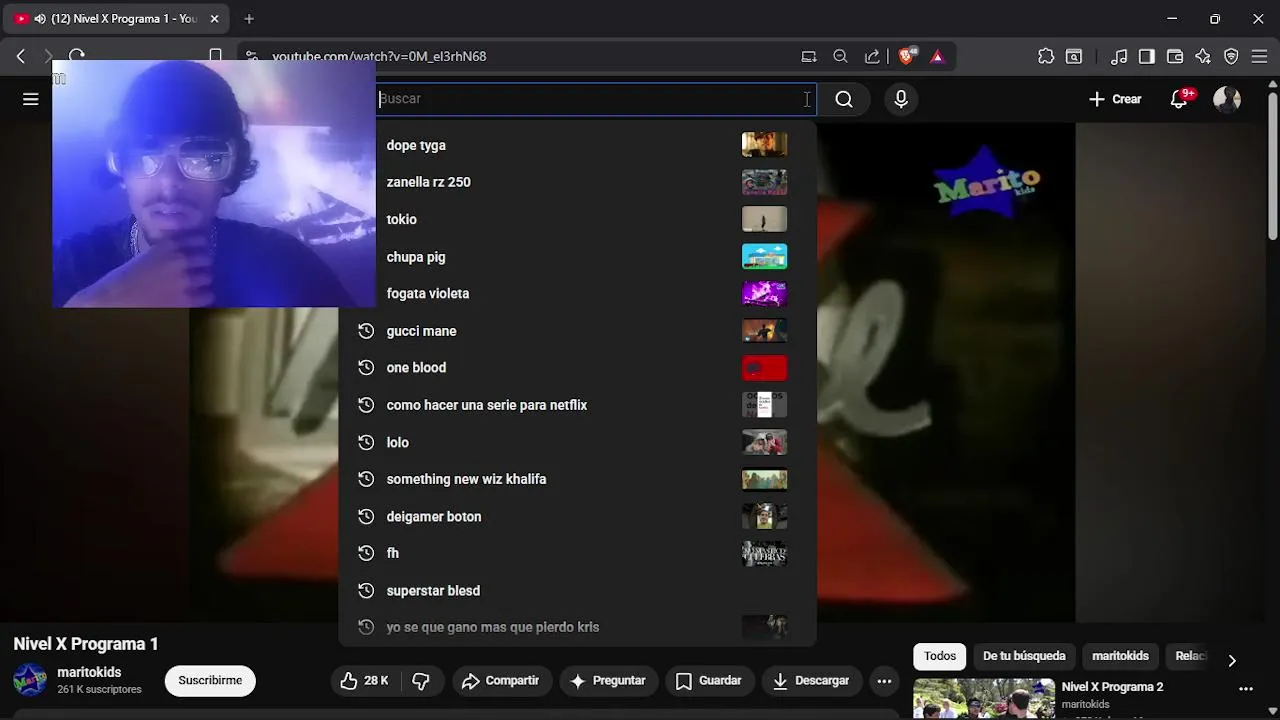Show more filter chips with right arrow

[1232, 660]
